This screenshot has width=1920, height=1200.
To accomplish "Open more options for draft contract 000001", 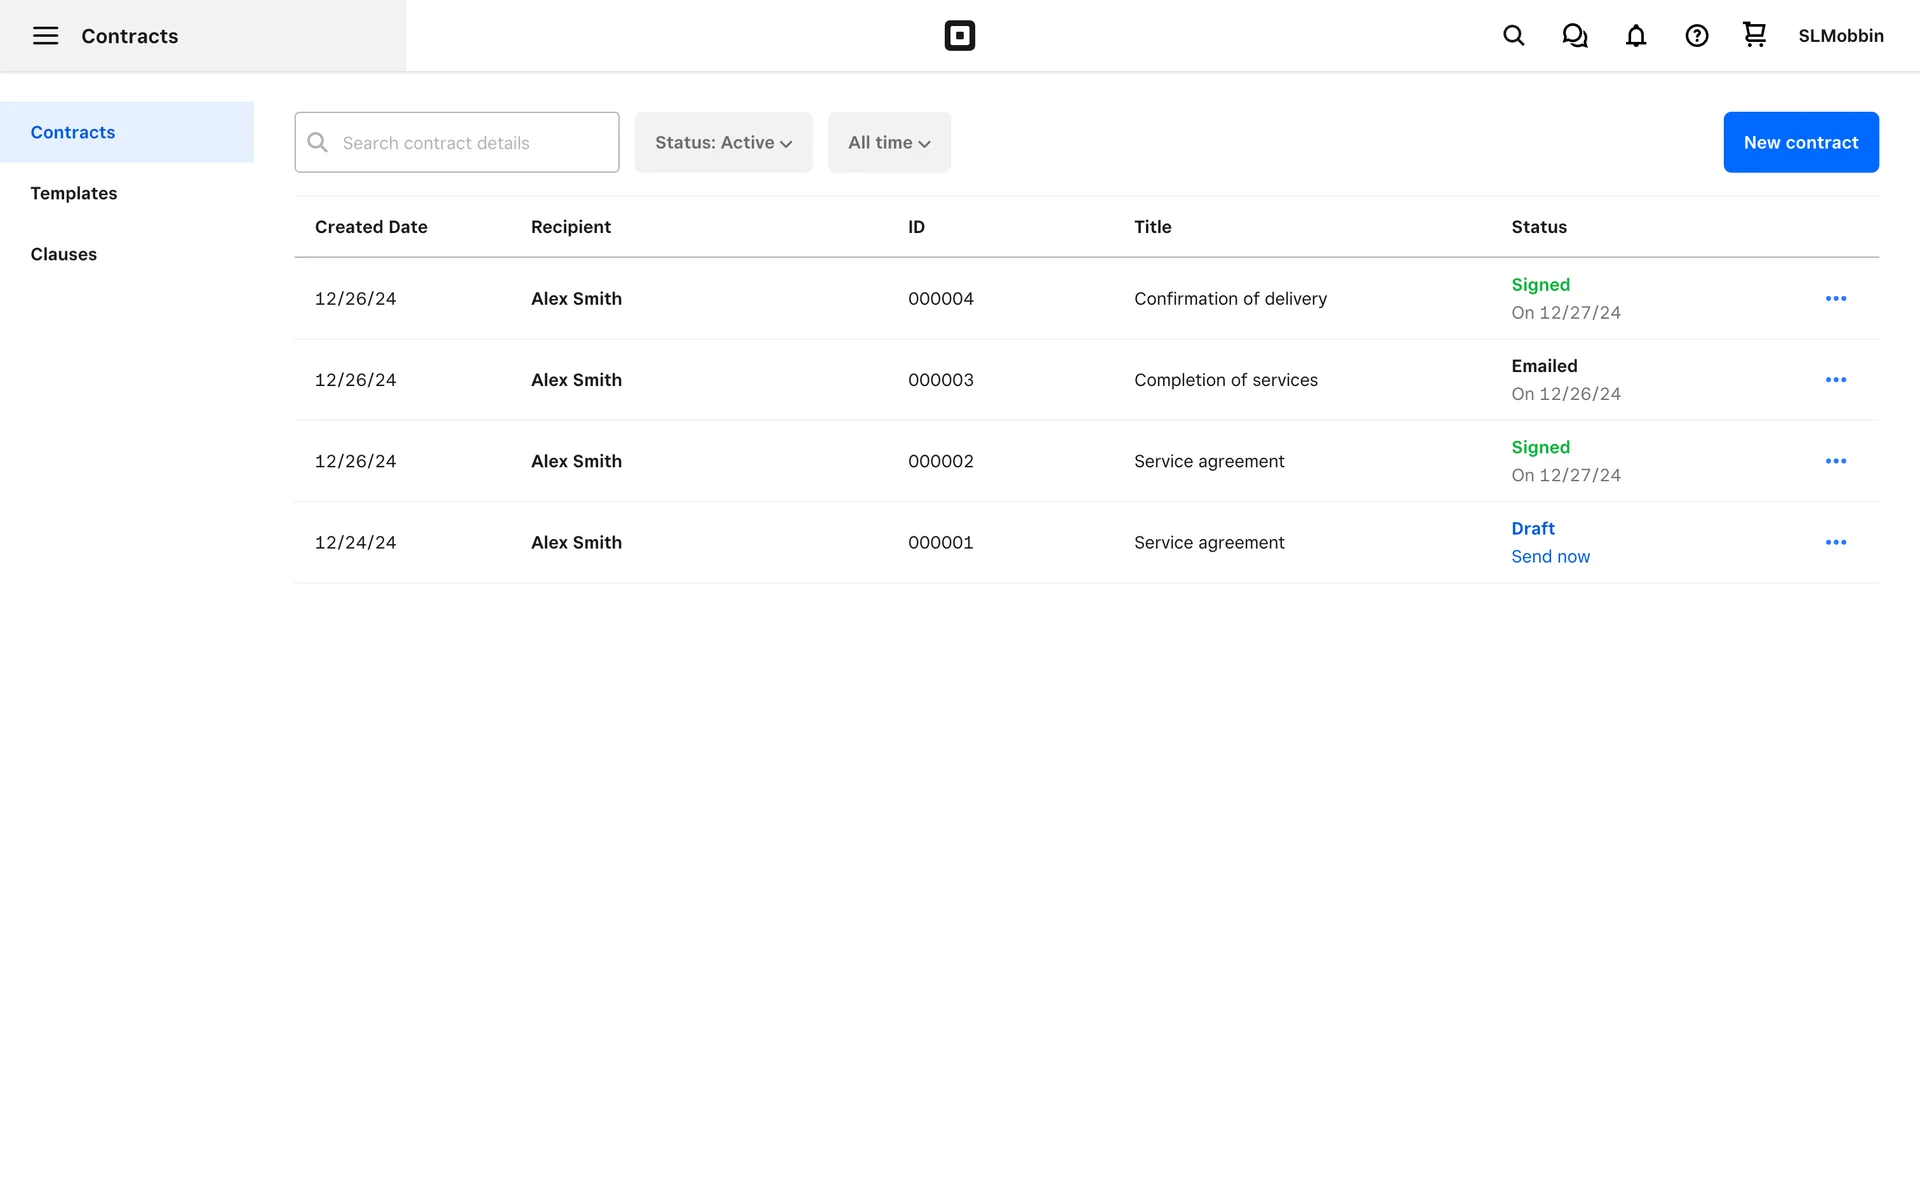I will [x=1835, y=542].
